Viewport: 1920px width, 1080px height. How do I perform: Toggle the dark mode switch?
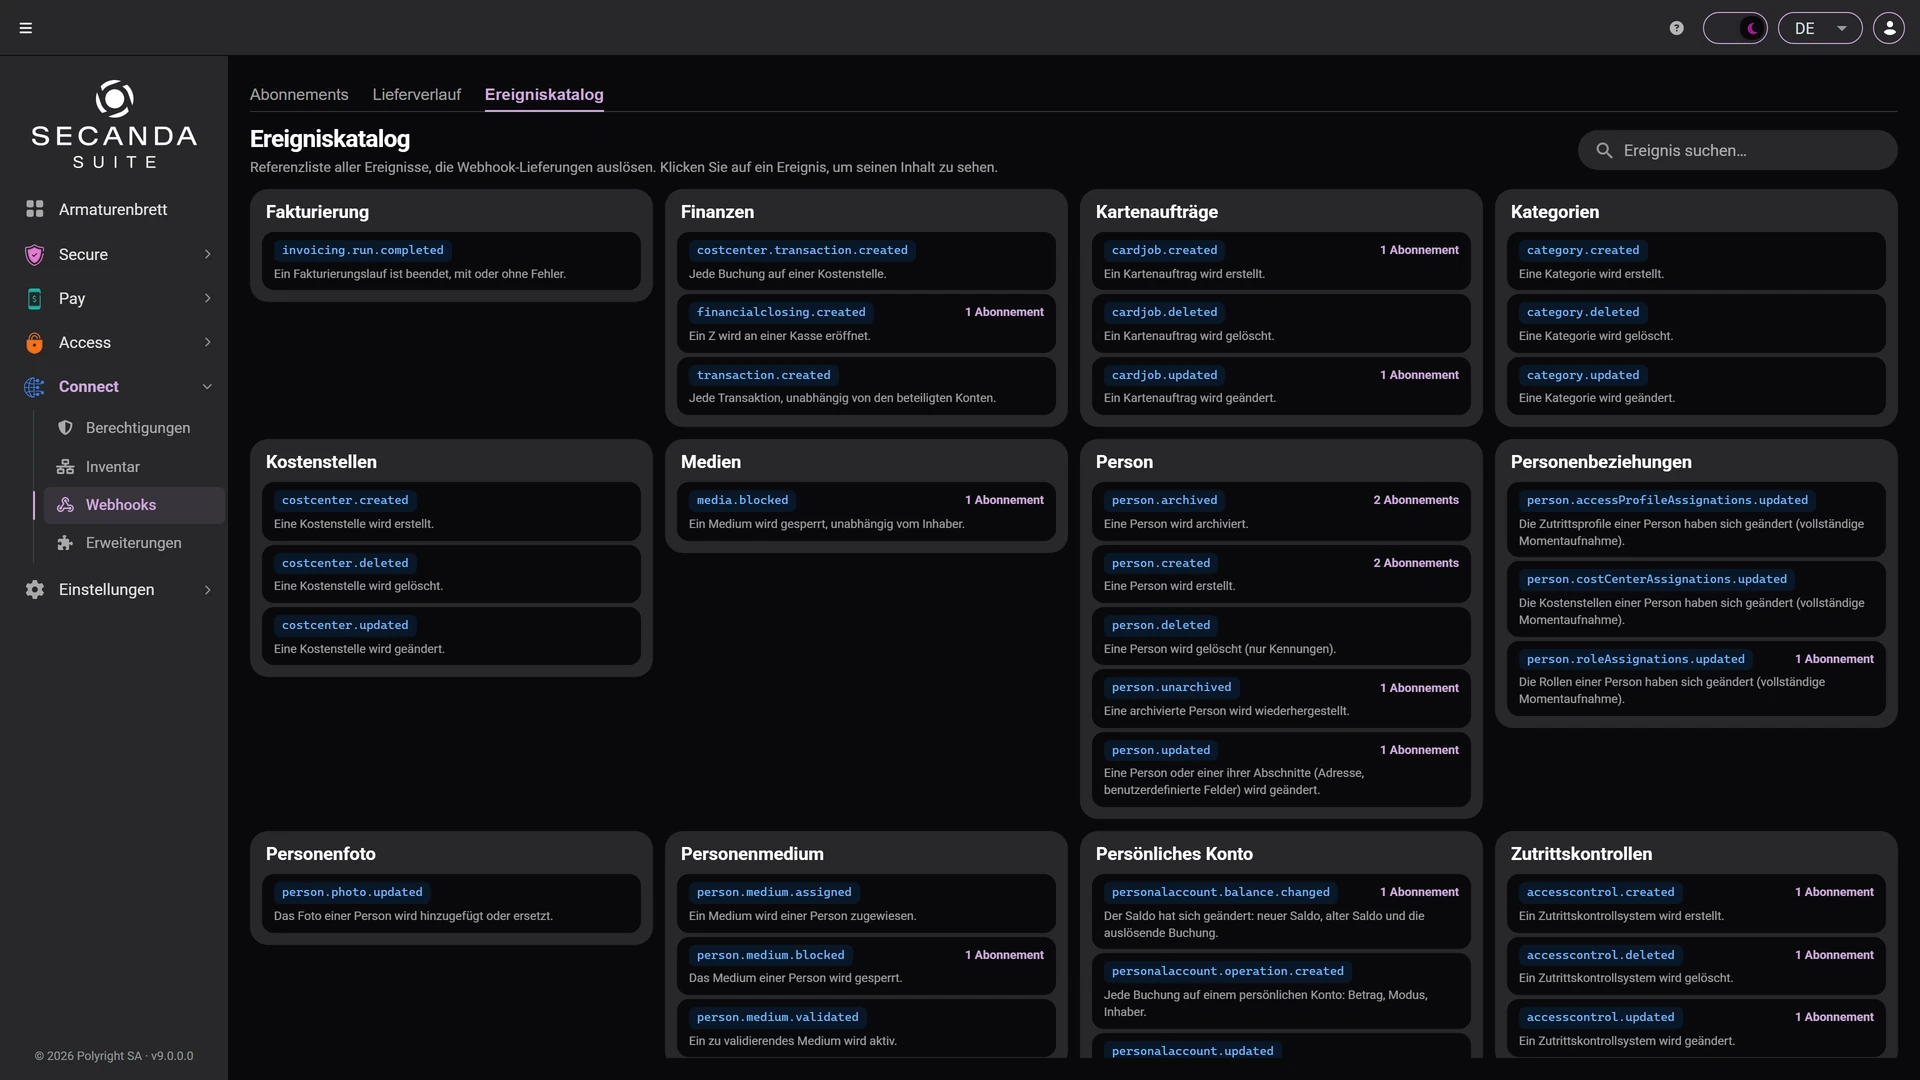pyautogui.click(x=1735, y=28)
